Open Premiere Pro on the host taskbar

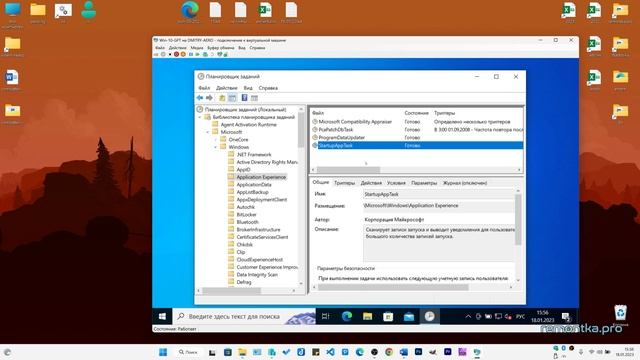point(448,352)
